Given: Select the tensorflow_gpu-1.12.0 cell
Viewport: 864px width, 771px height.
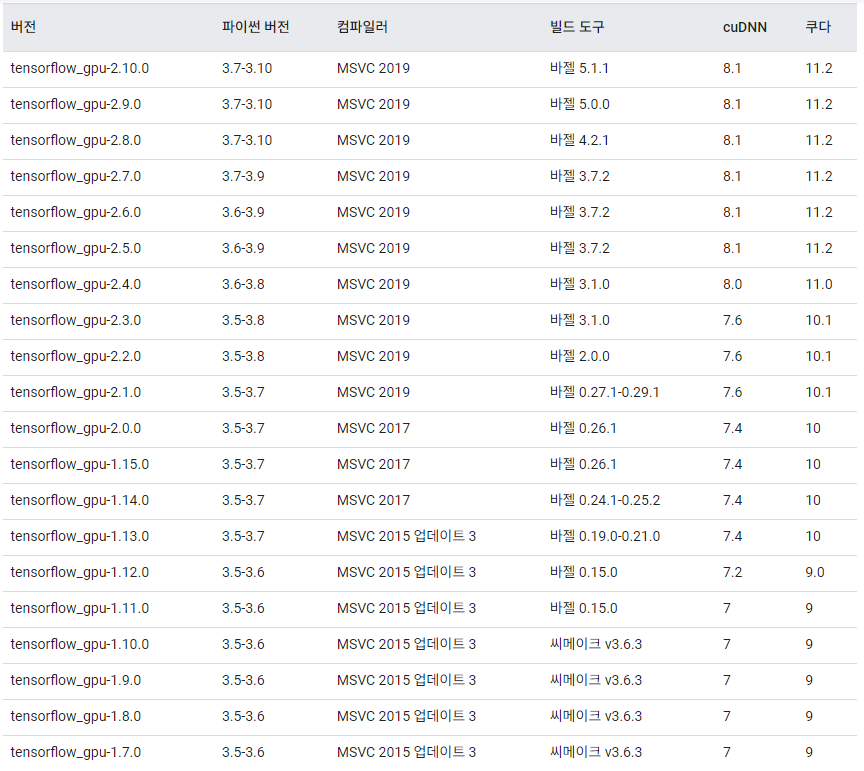Looking at the screenshot, I should tap(80, 573).
